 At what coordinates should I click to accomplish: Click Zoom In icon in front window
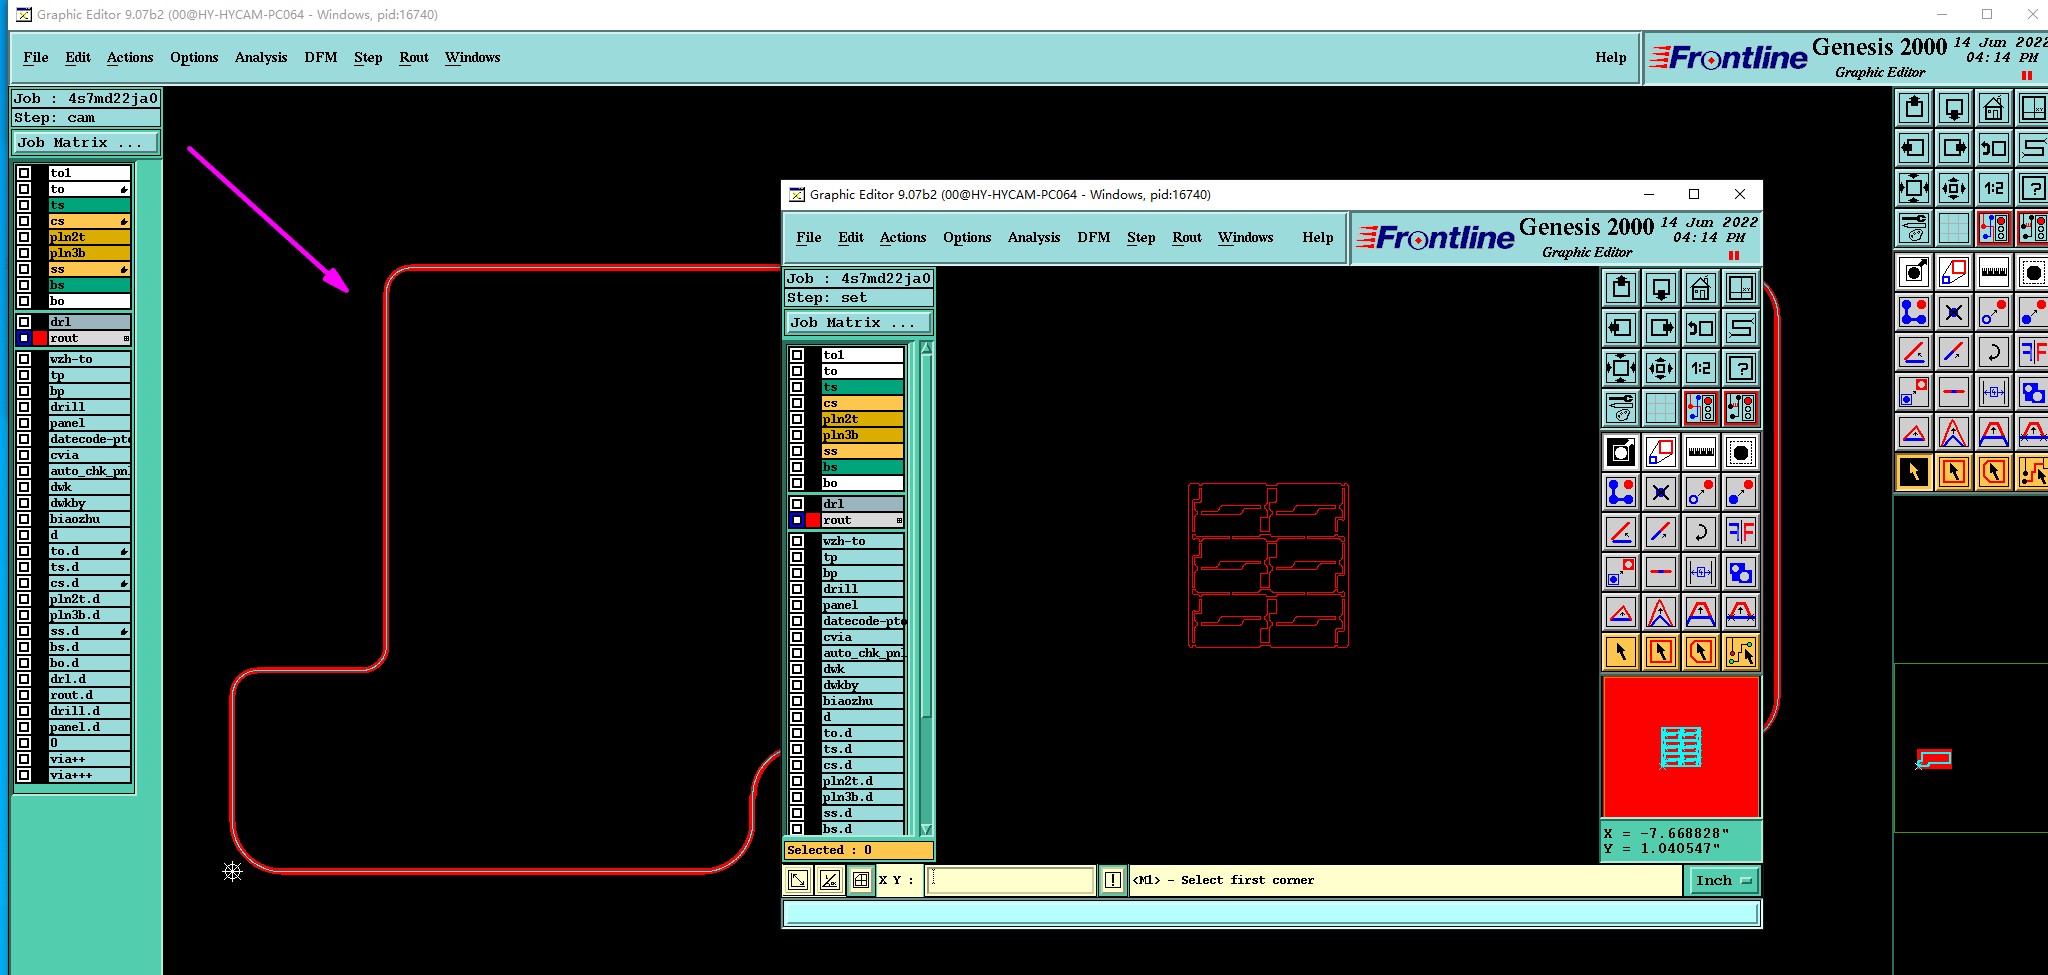pos(1621,368)
